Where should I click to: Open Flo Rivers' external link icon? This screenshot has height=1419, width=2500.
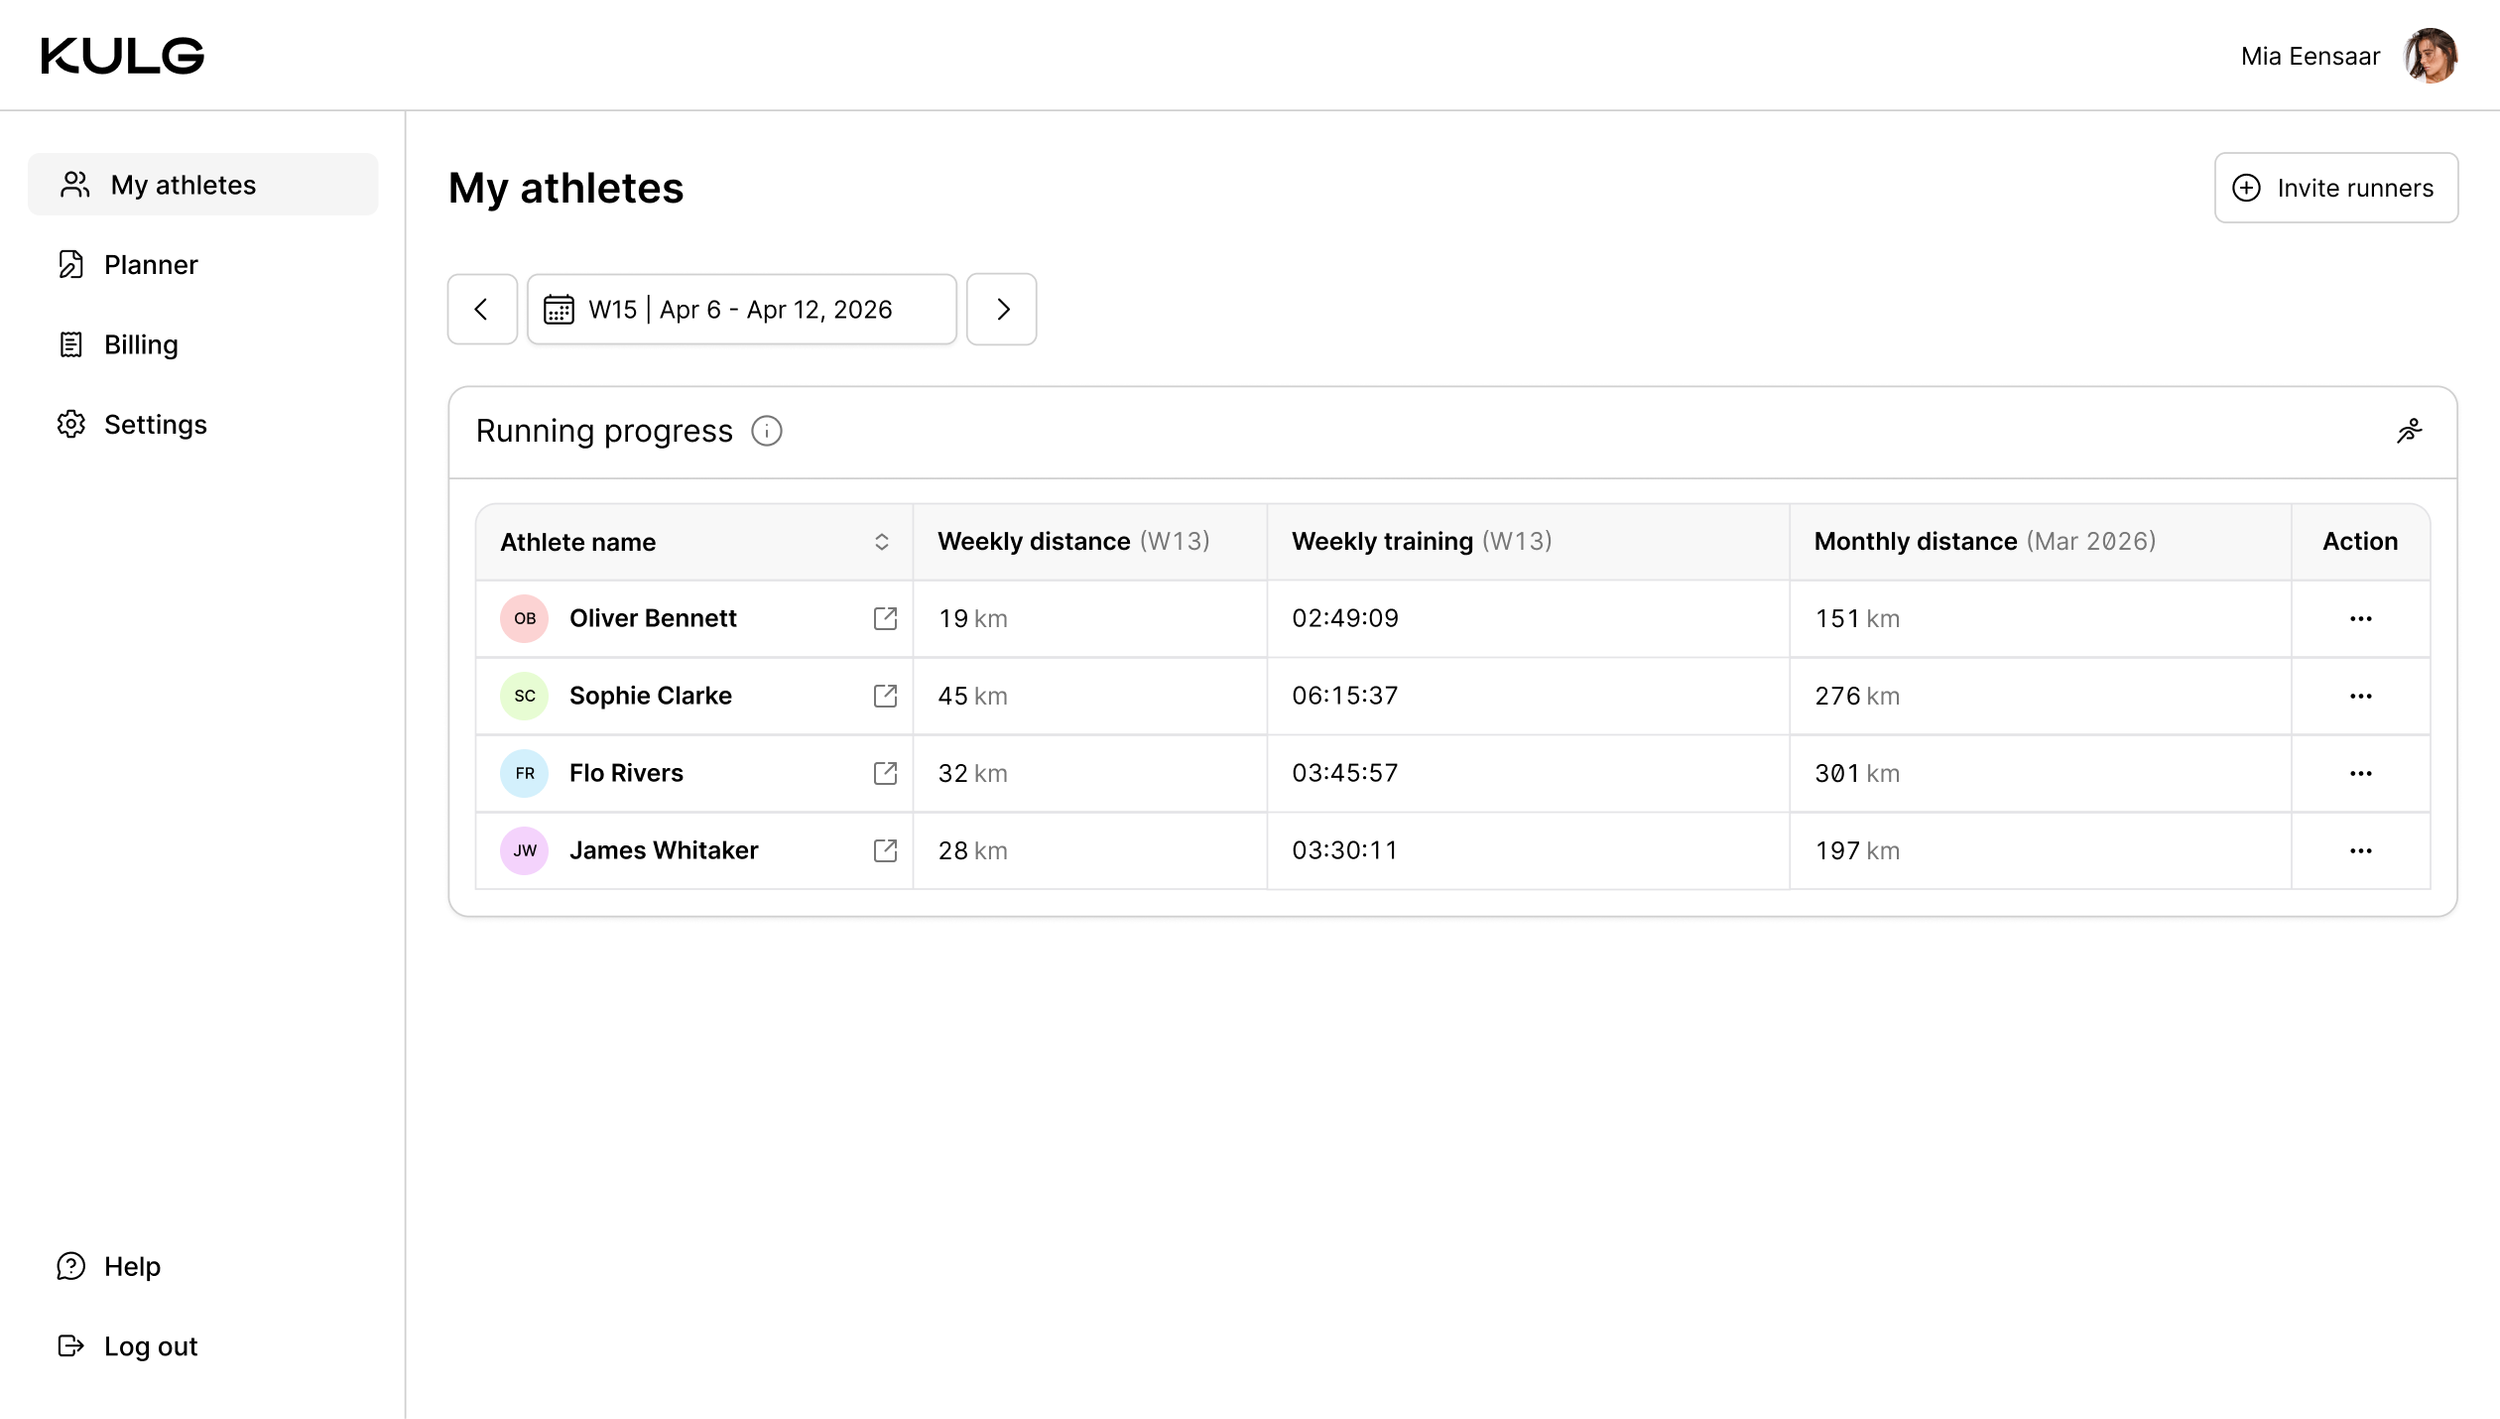[x=884, y=773]
